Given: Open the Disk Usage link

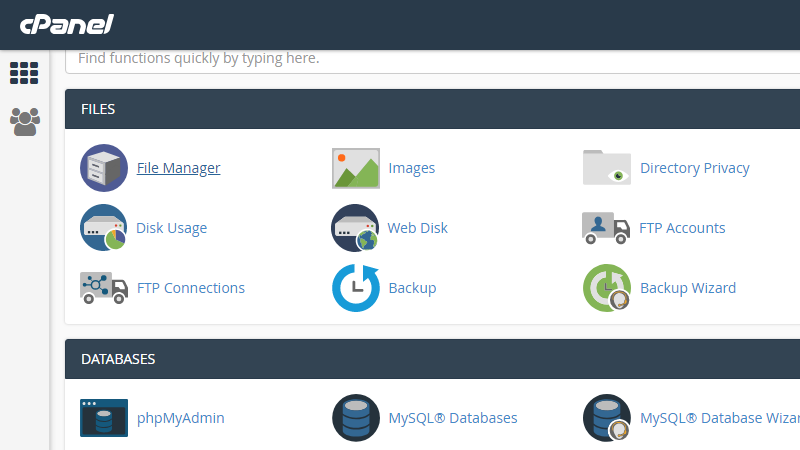Looking at the screenshot, I should [171, 228].
